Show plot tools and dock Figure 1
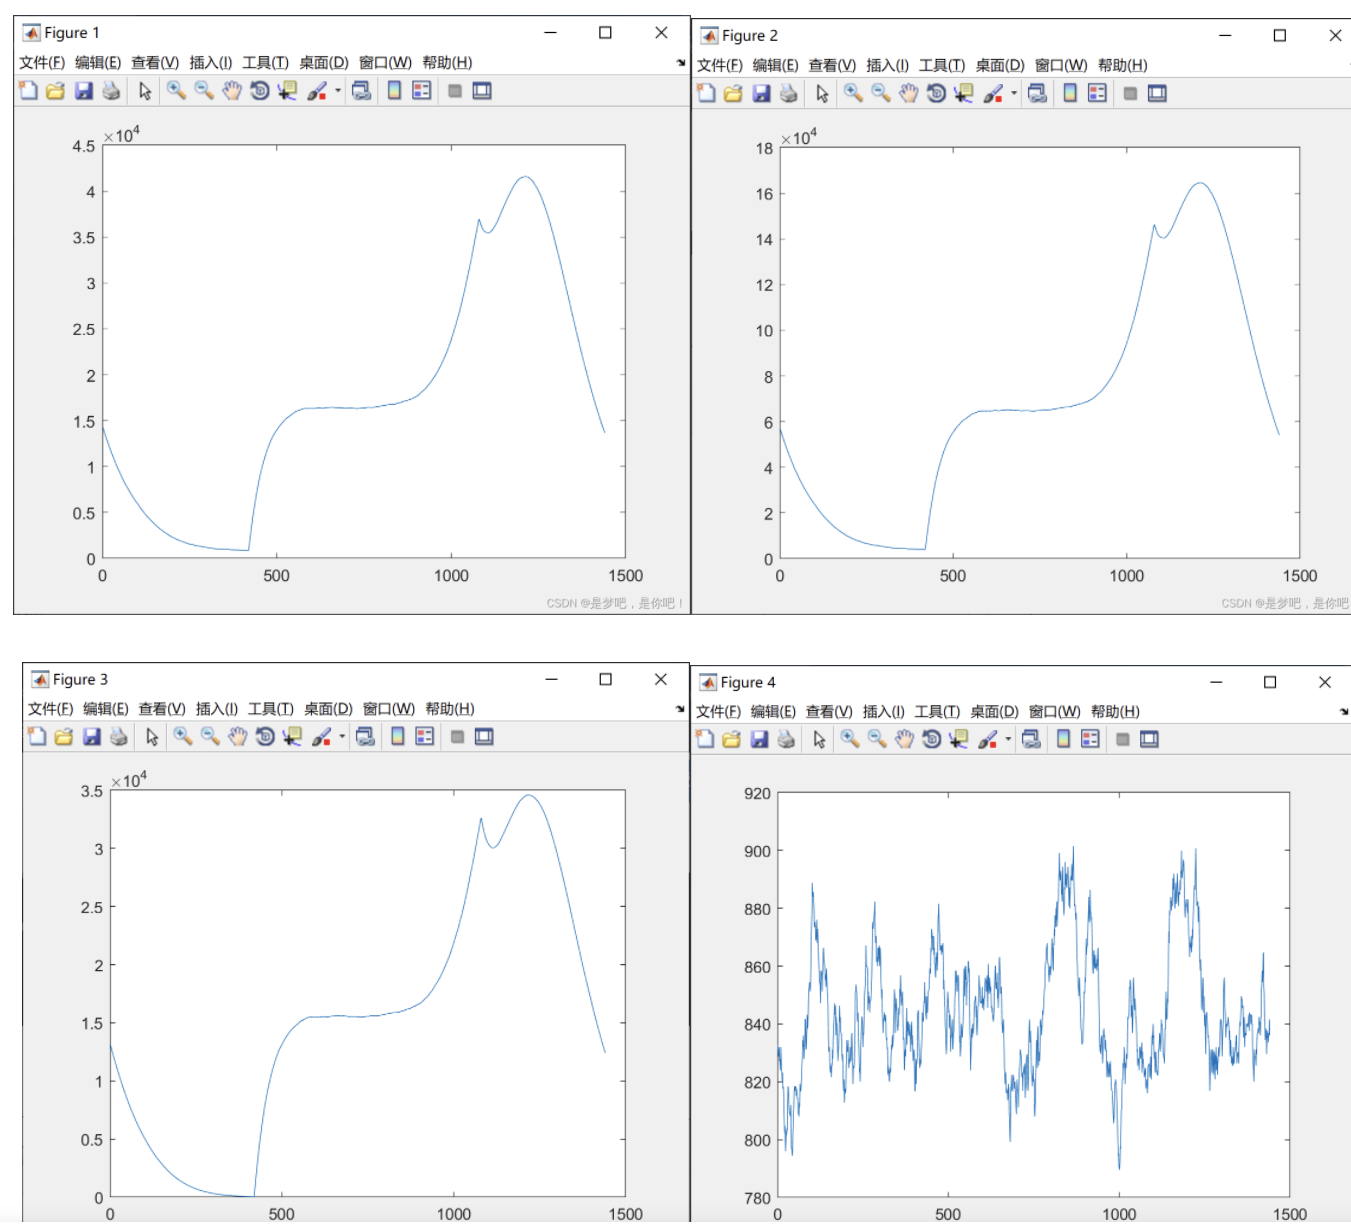The image size is (1351, 1225). point(482,91)
